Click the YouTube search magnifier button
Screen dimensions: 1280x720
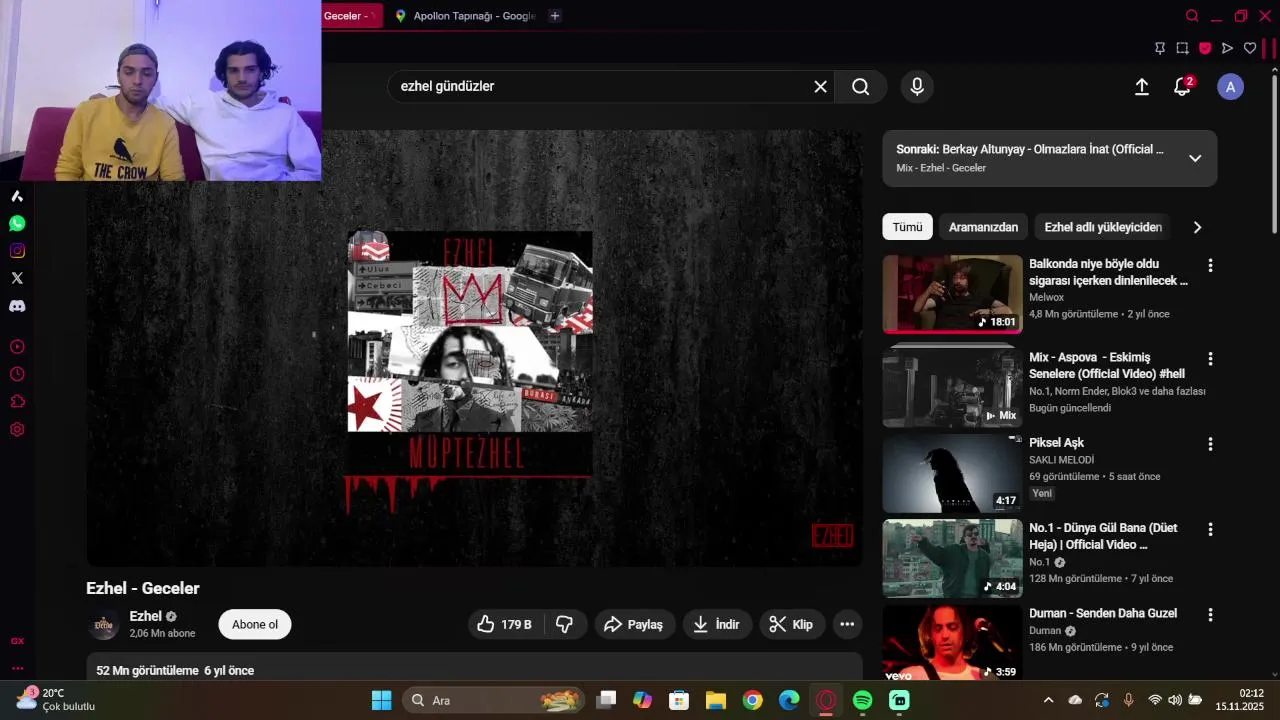pyautogui.click(x=860, y=87)
